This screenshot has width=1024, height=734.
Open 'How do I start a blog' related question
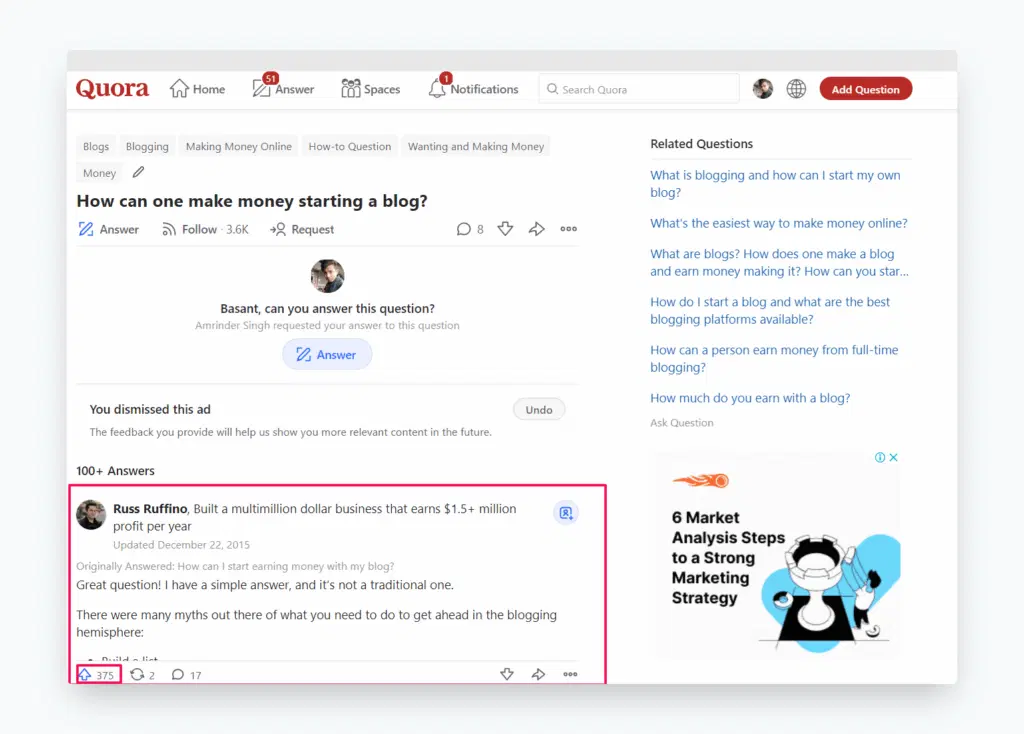coord(770,310)
